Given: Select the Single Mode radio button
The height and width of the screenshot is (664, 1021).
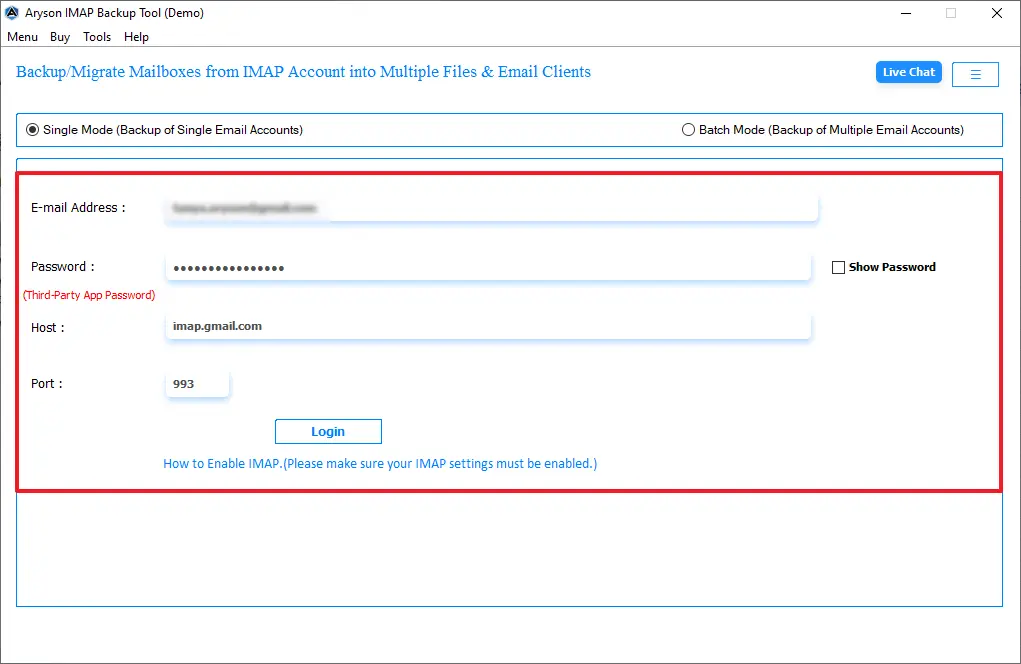Looking at the screenshot, I should 32,129.
